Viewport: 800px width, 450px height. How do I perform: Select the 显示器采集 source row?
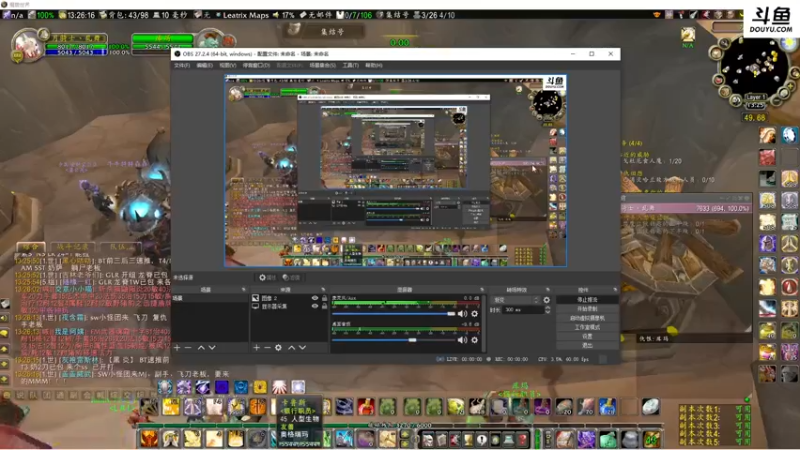pos(289,306)
